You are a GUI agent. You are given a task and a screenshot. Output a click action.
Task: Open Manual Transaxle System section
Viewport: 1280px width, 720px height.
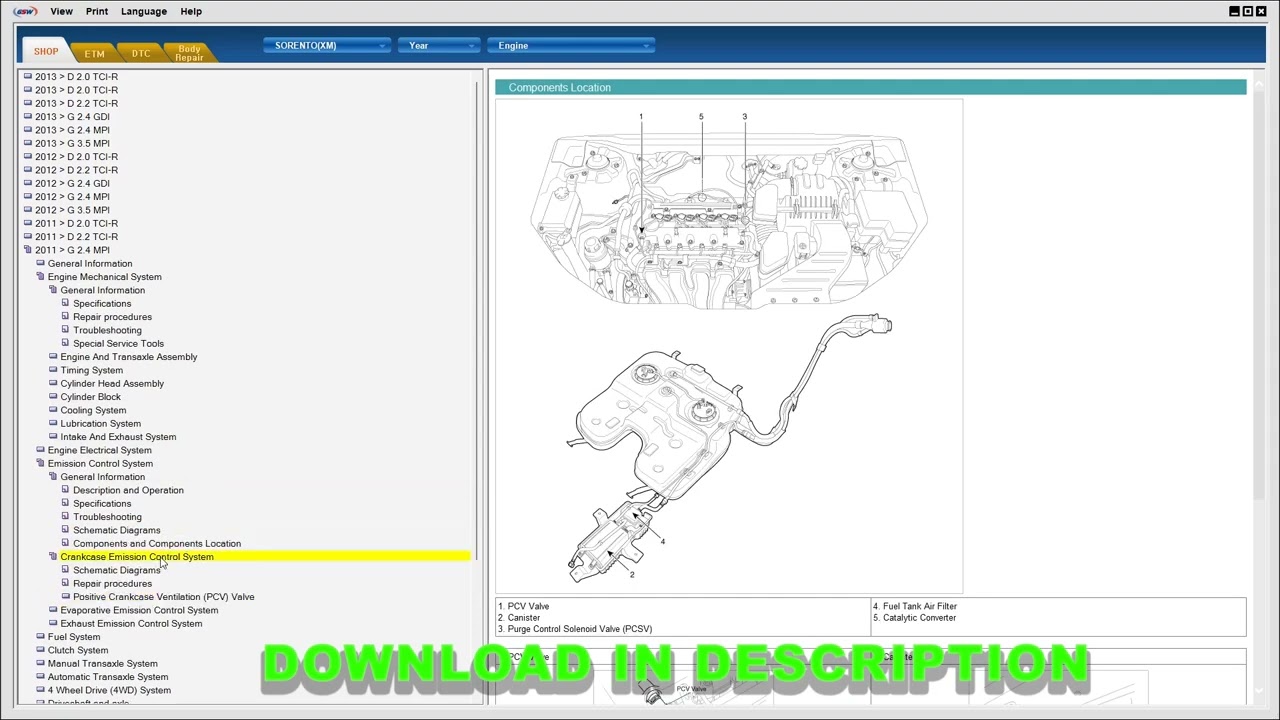(x=102, y=664)
